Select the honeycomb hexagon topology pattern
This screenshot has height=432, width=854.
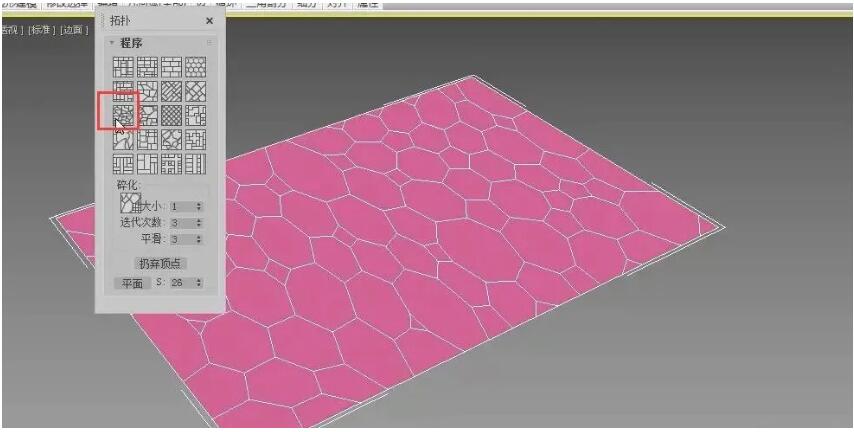point(195,68)
